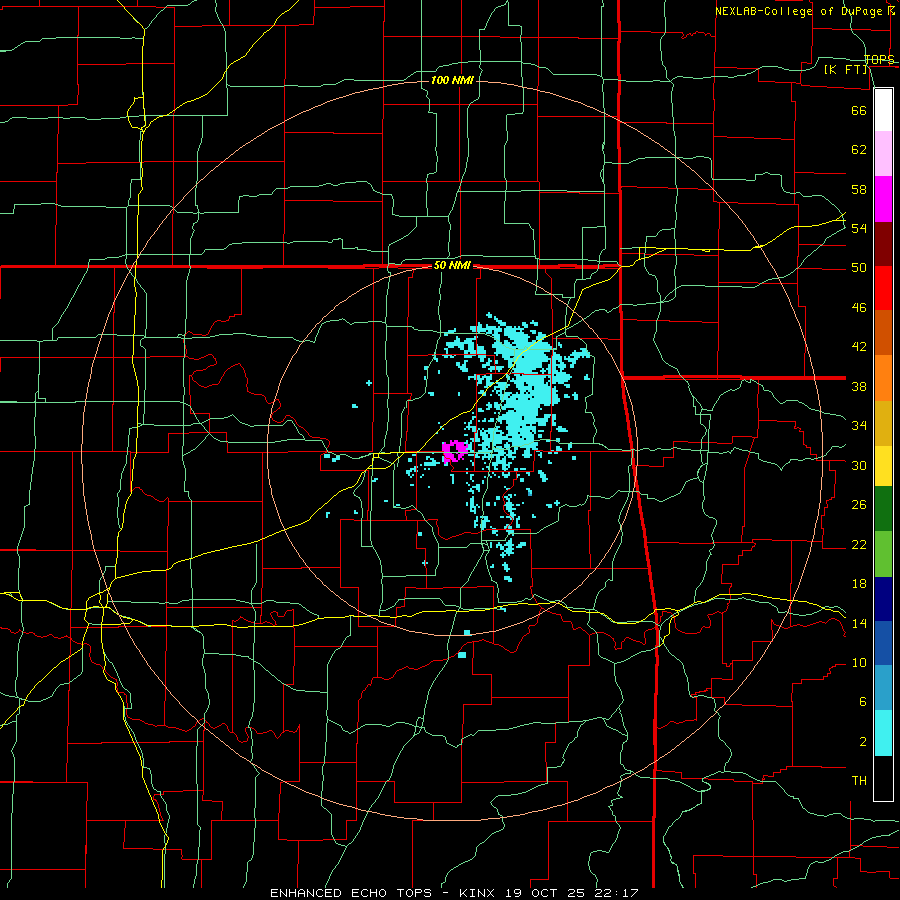Screen dimensions: 900x900
Task: Click the dark green swatch near 26
Action: [883, 509]
